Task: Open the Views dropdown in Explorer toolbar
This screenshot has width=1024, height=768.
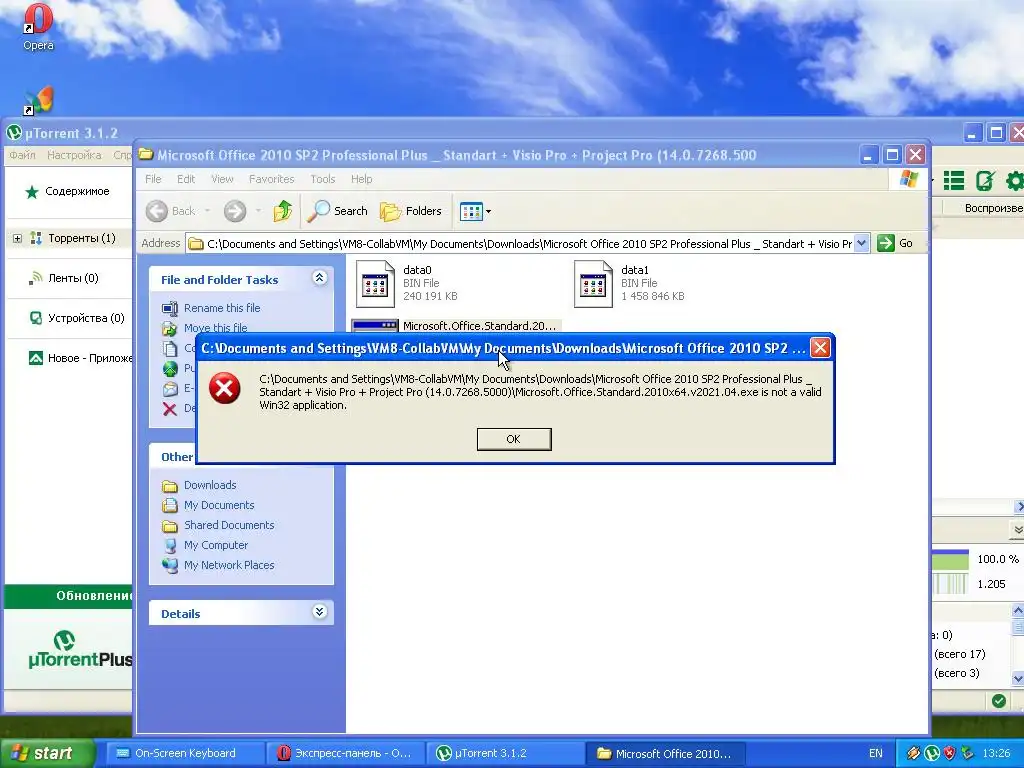Action: point(475,211)
